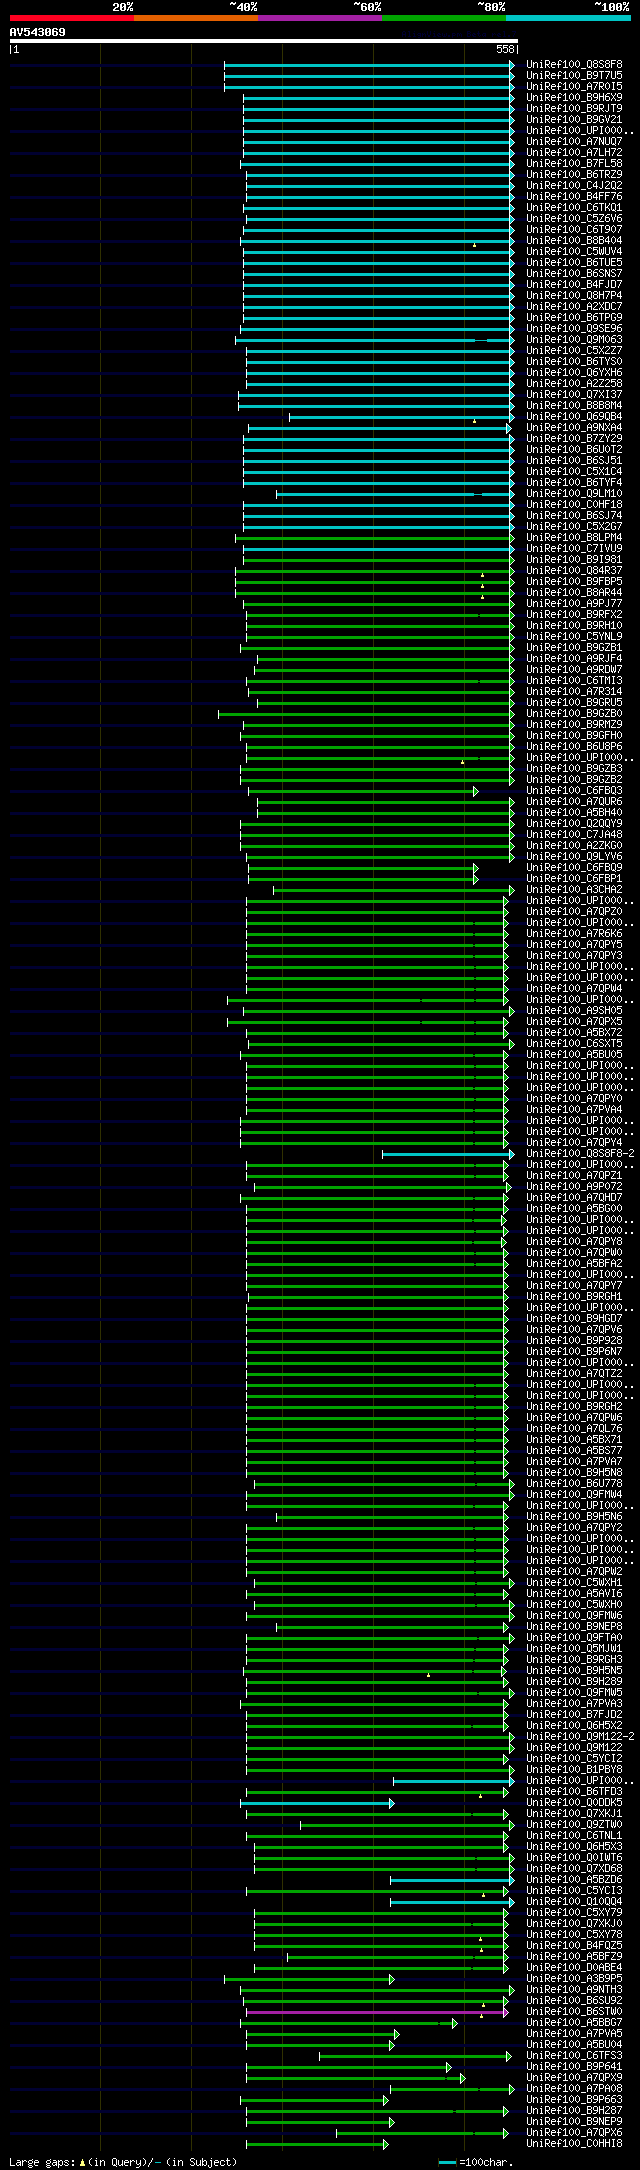The height and width of the screenshot is (2170, 640).
Task: Pick hit label UniRef100_Q2QQY9
Action: (x=574, y=823)
